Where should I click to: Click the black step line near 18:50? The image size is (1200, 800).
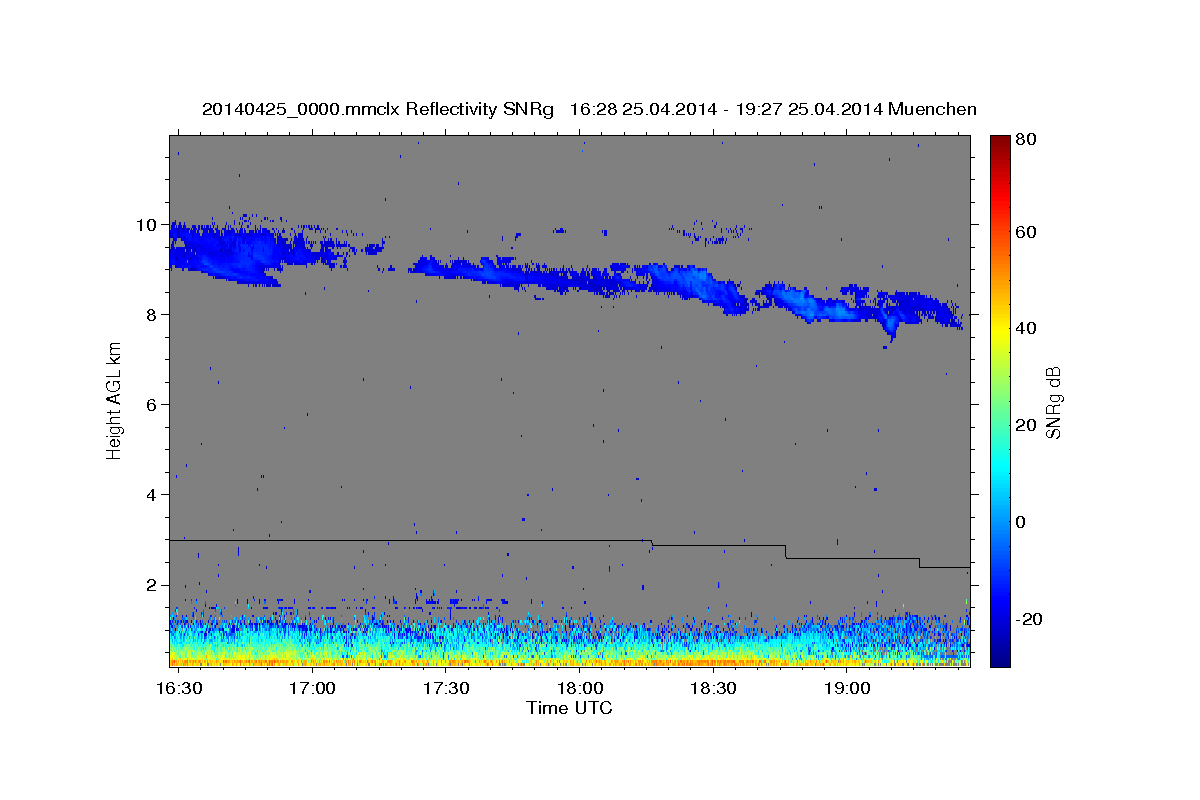[x=850, y=558]
